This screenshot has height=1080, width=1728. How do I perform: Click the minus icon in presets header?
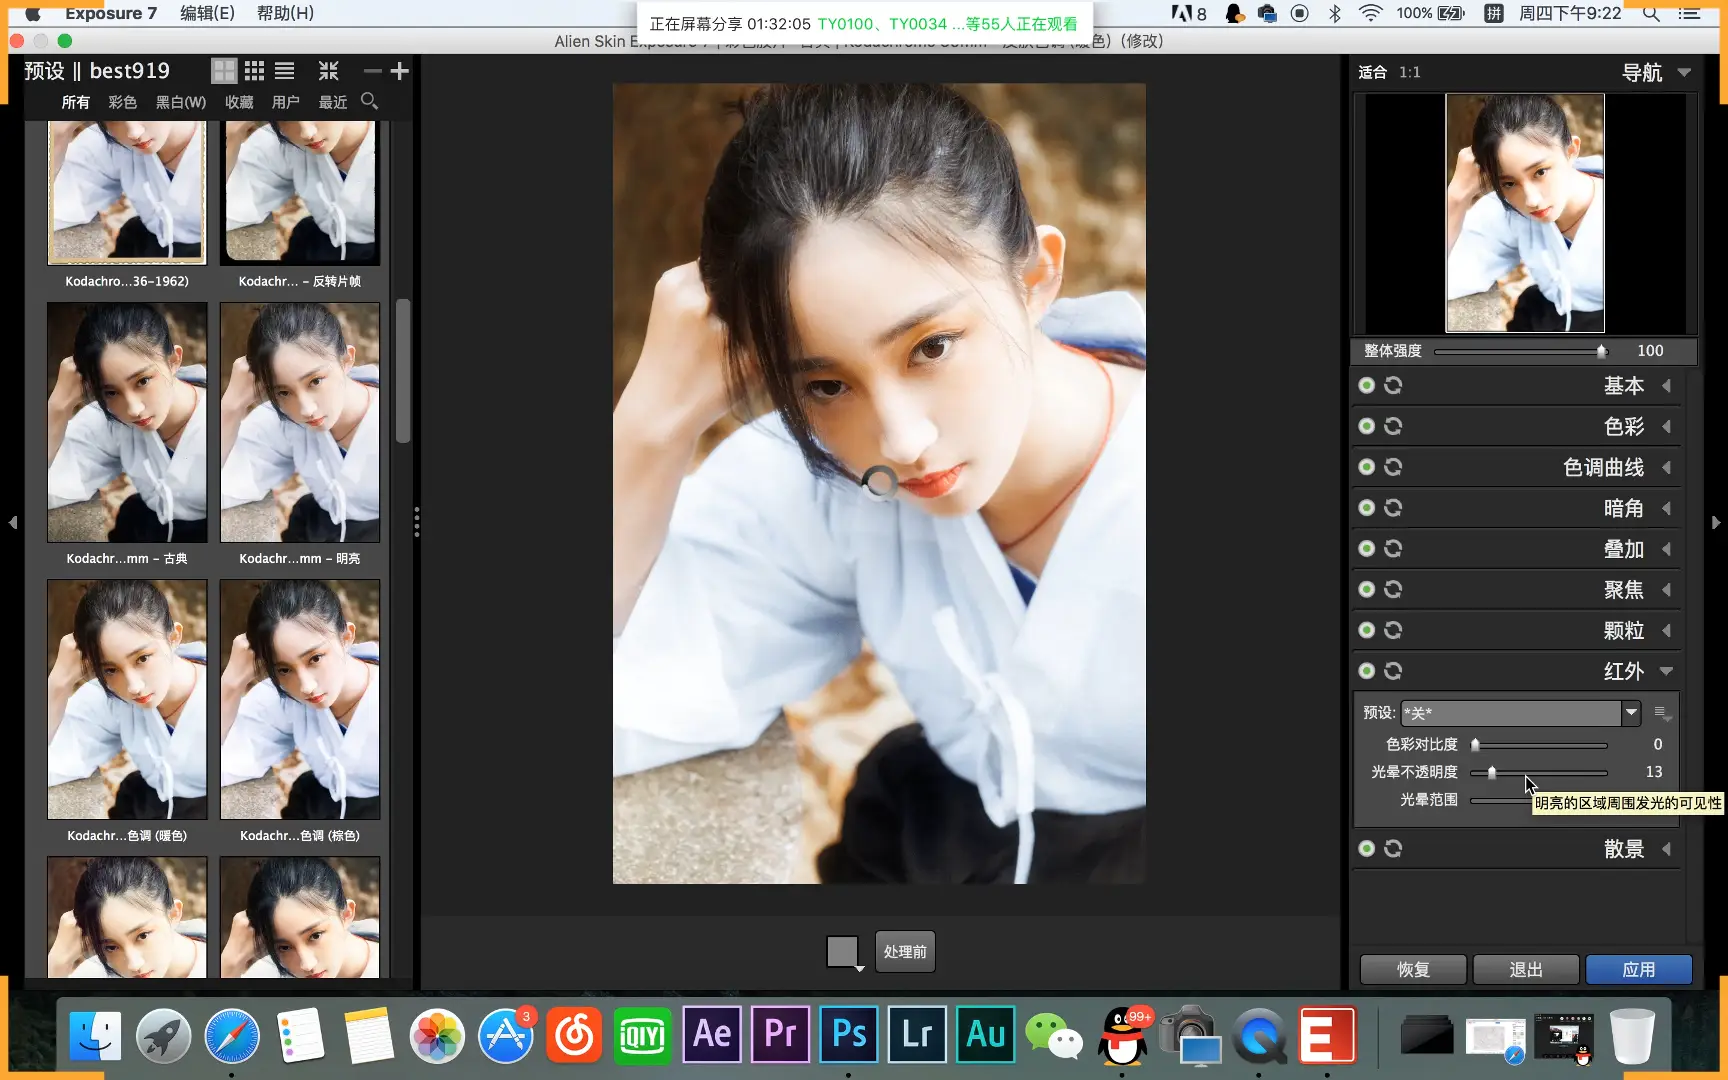pyautogui.click(x=372, y=71)
